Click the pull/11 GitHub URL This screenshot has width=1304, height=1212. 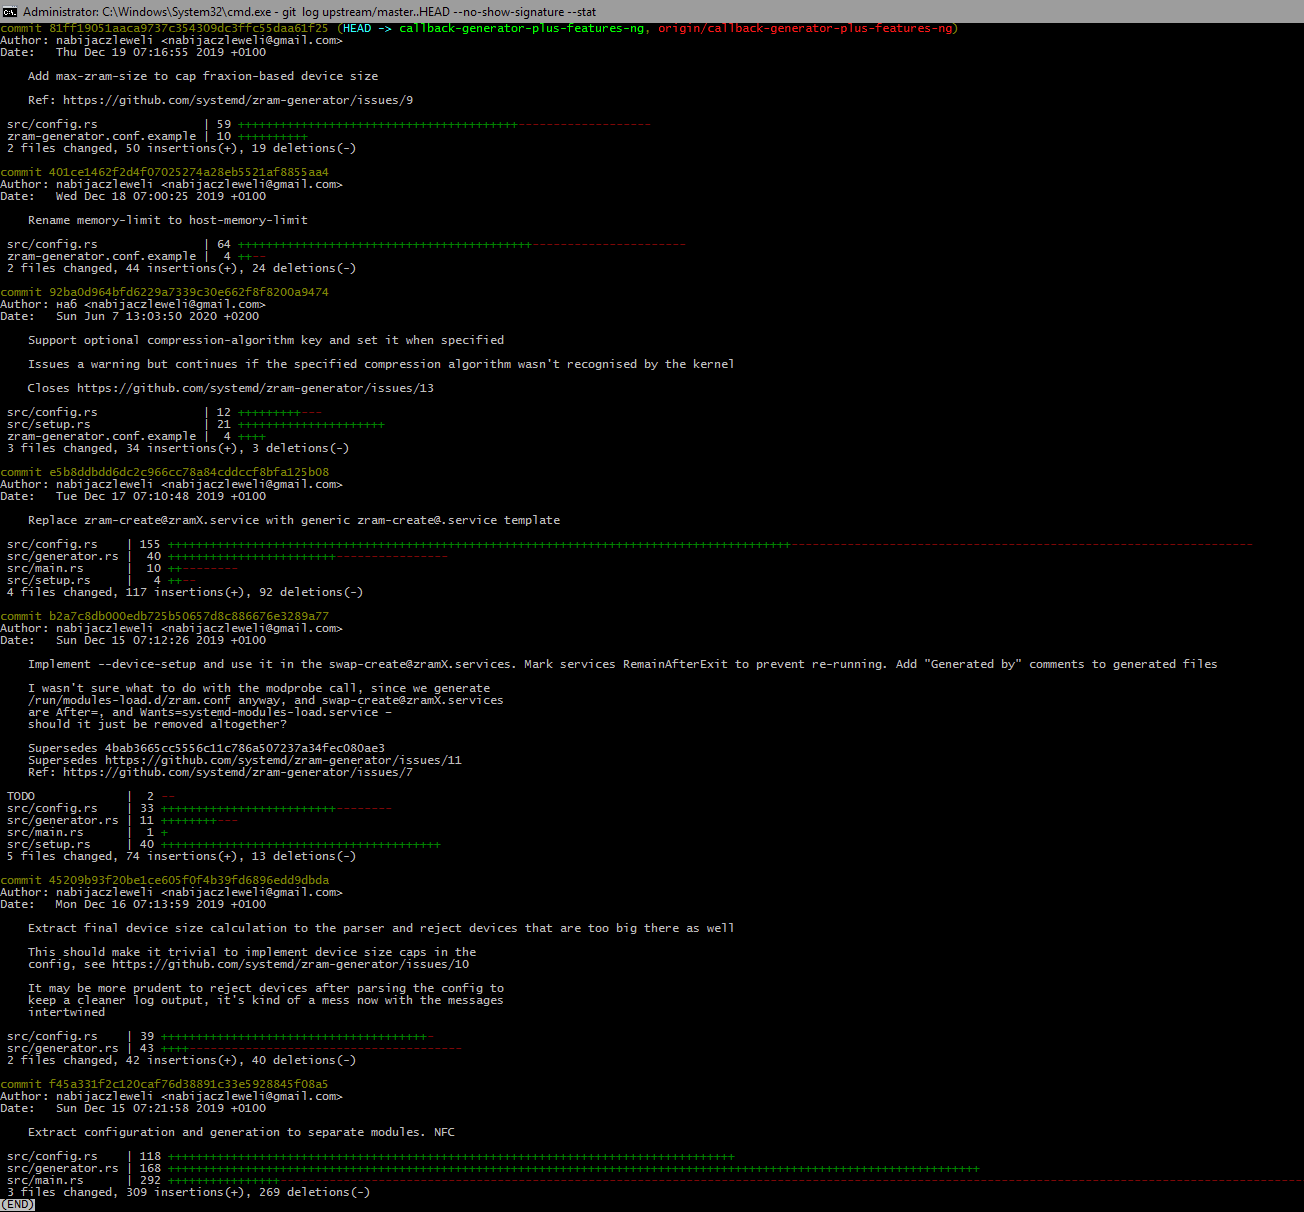click(283, 760)
